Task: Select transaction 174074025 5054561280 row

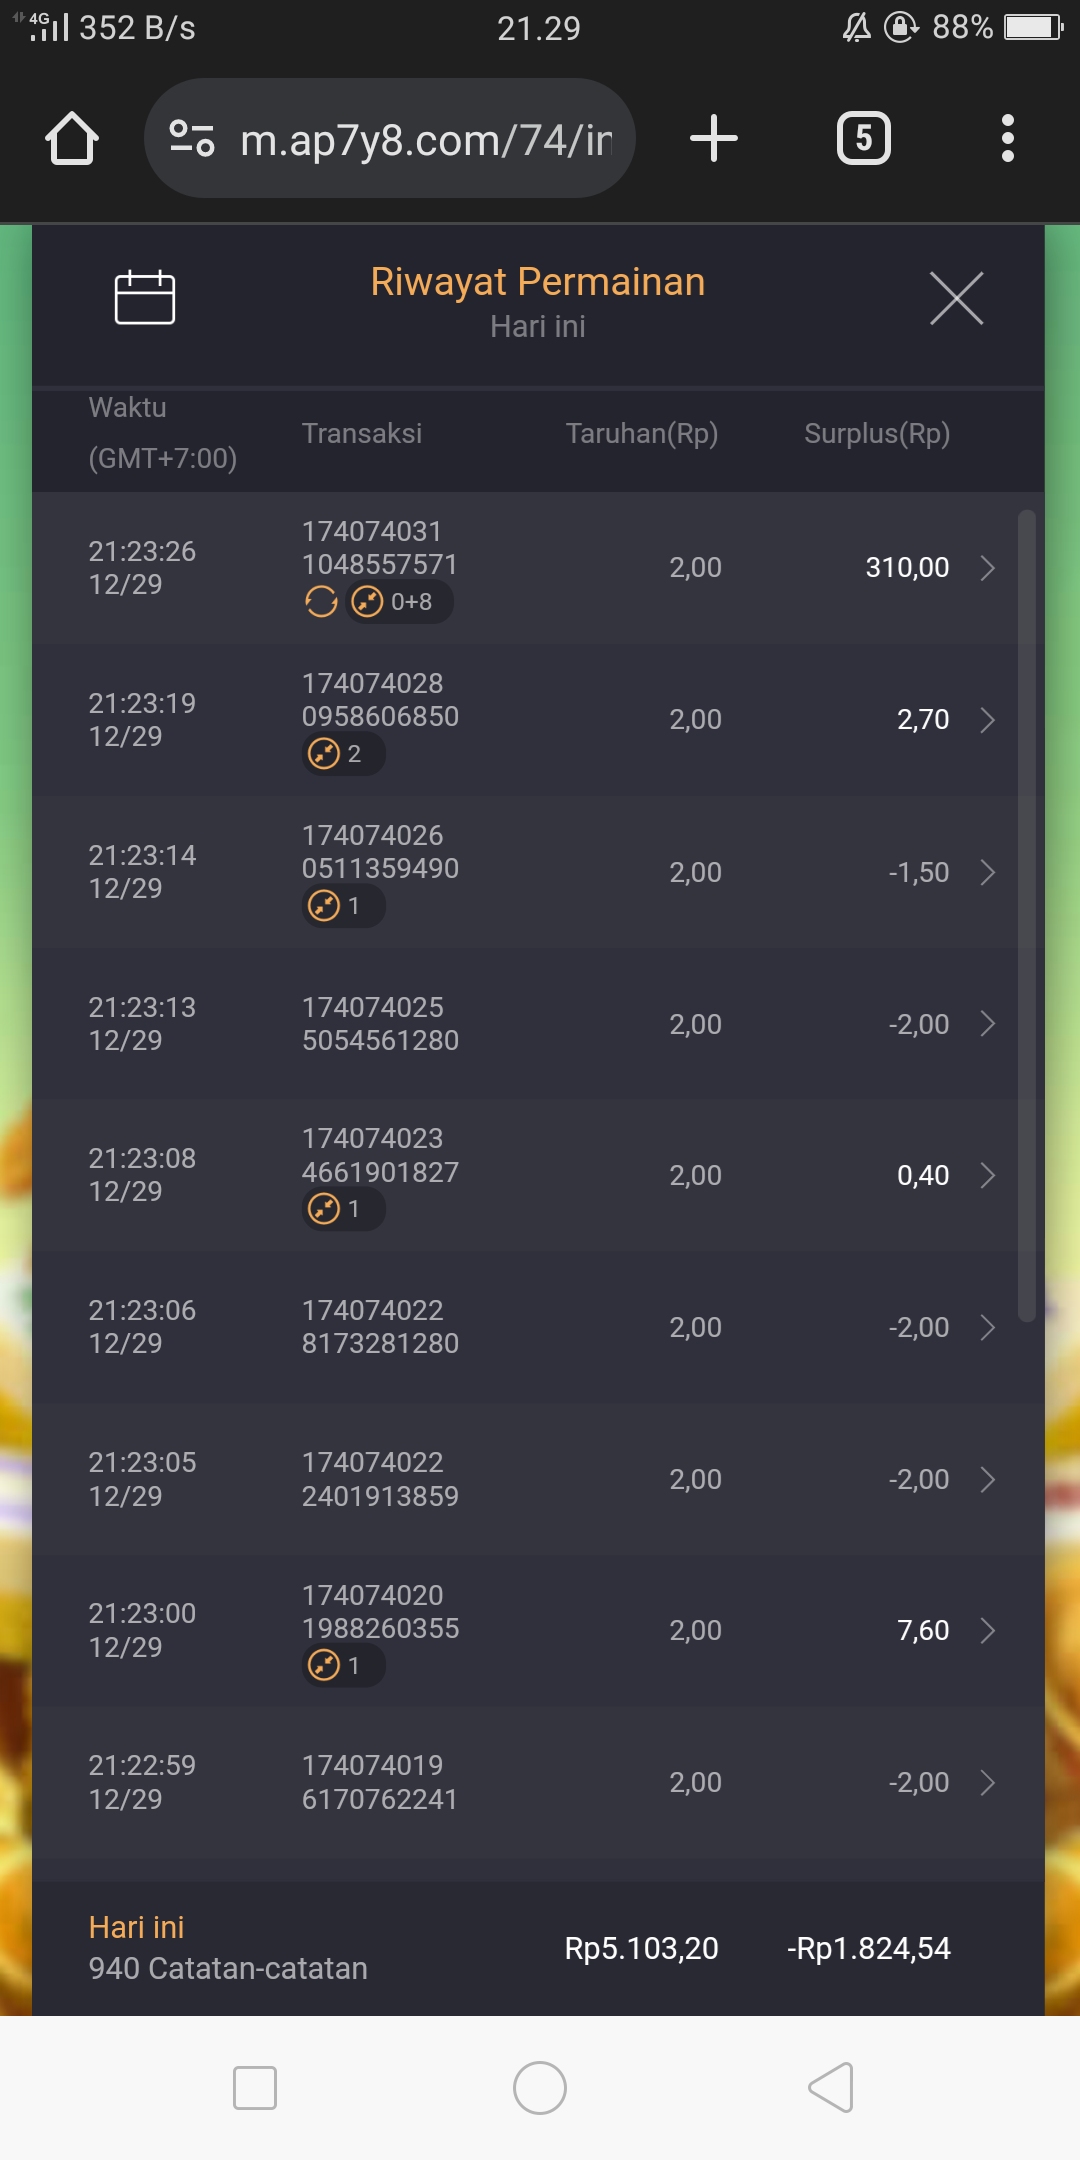Action: click(x=380, y=1023)
